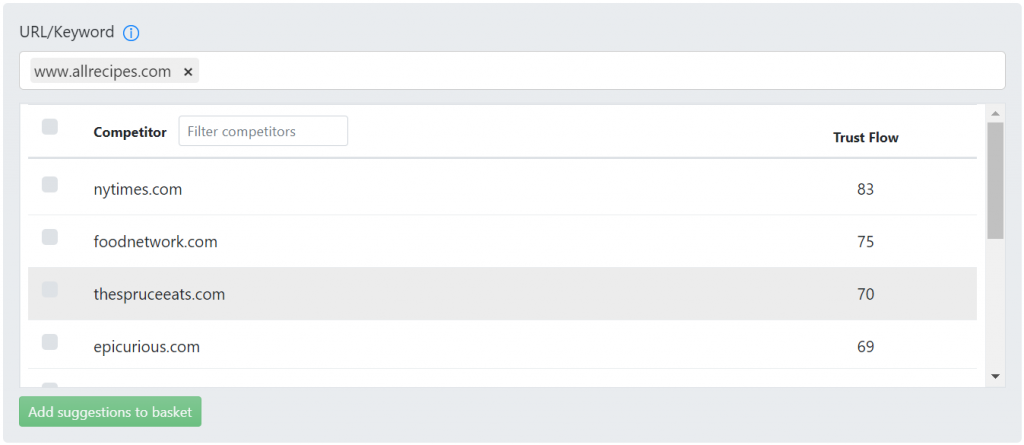Select the thespruceeats.com checkbox
Viewport: 1024px width, 445px height.
coord(50,289)
